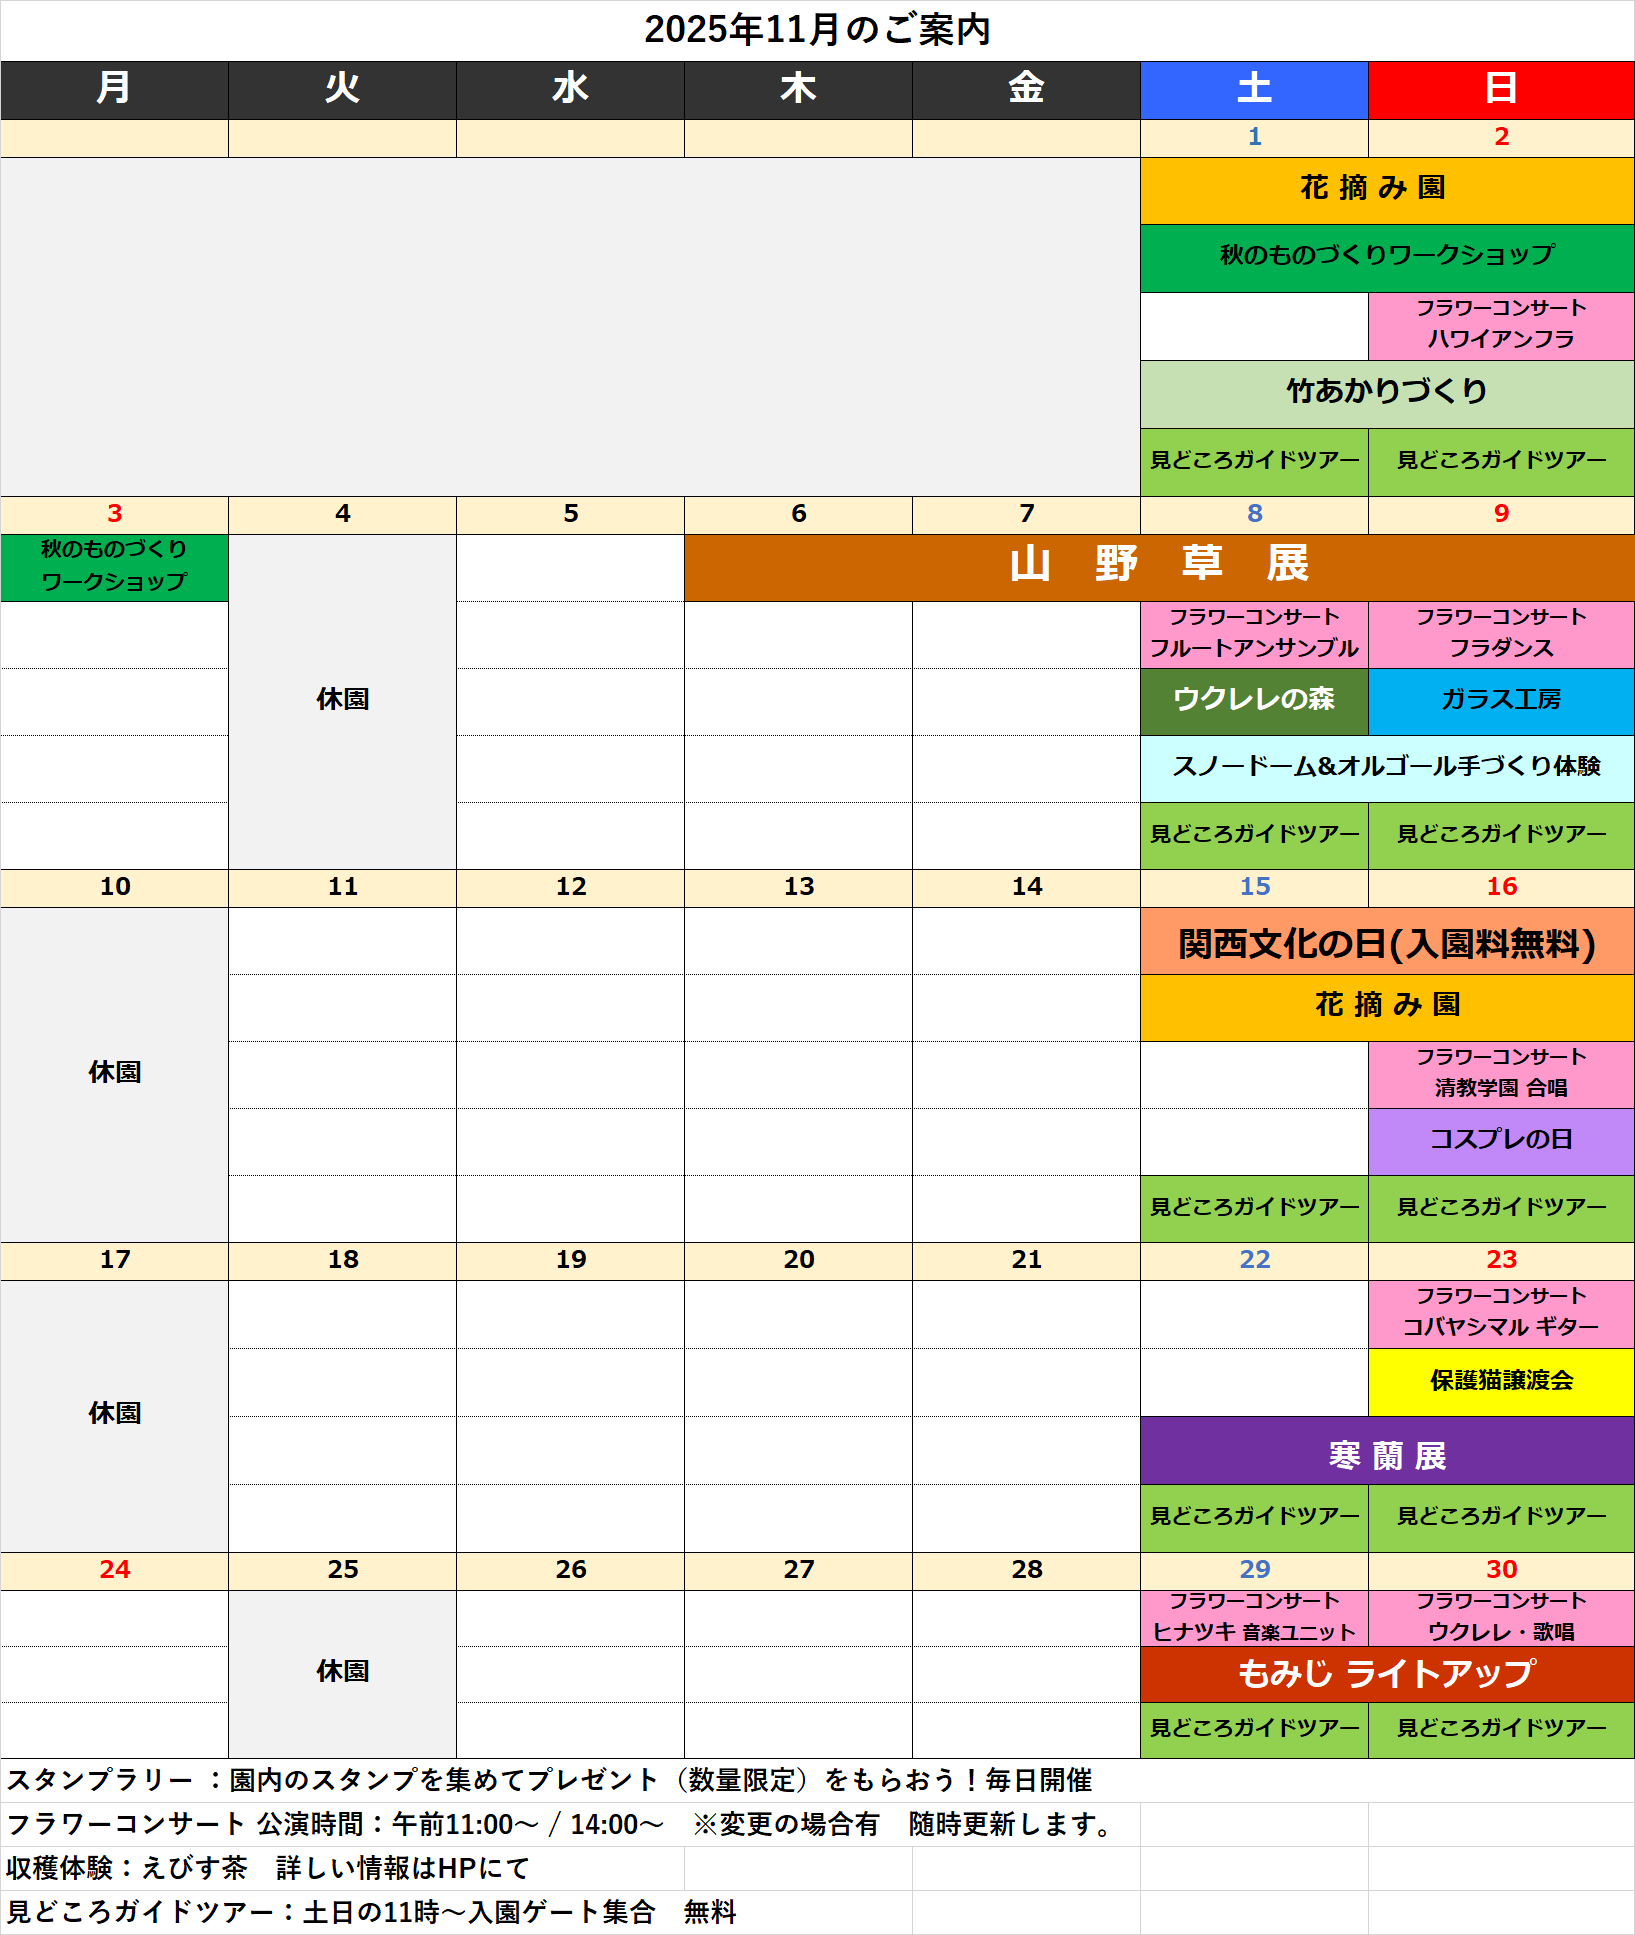Click the ヒナツキ 音楽ユニット concert cell
The height and width of the screenshot is (1935, 1635).
tap(1254, 1617)
